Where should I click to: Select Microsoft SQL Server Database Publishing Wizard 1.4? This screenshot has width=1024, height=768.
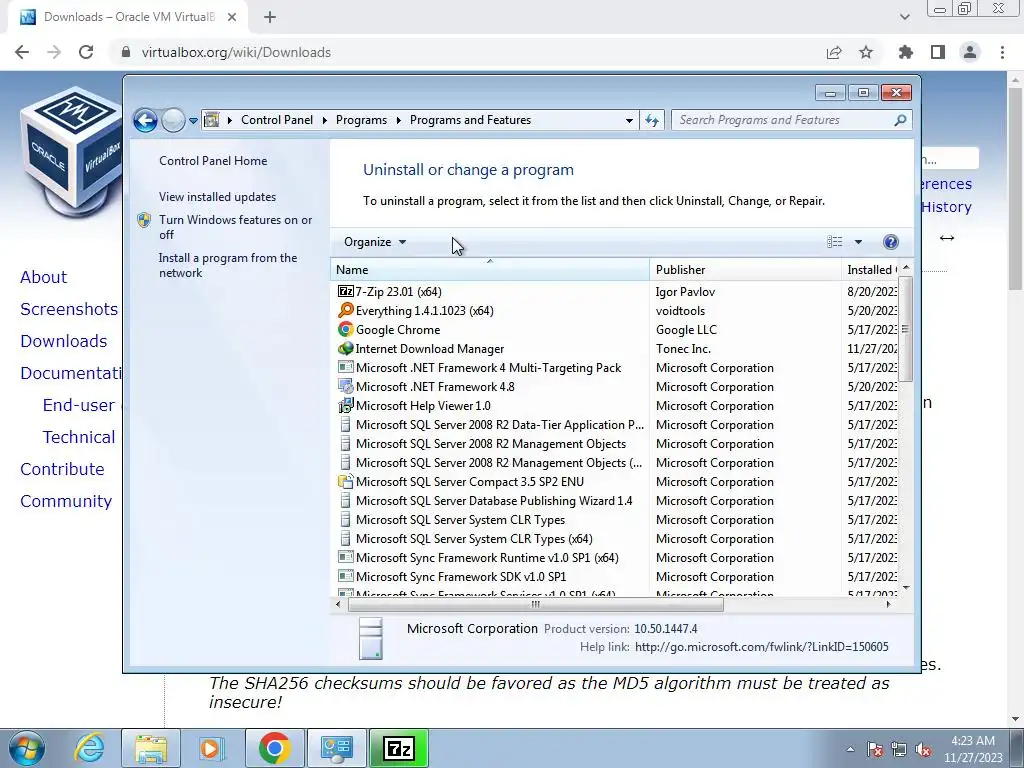[614, 501]
